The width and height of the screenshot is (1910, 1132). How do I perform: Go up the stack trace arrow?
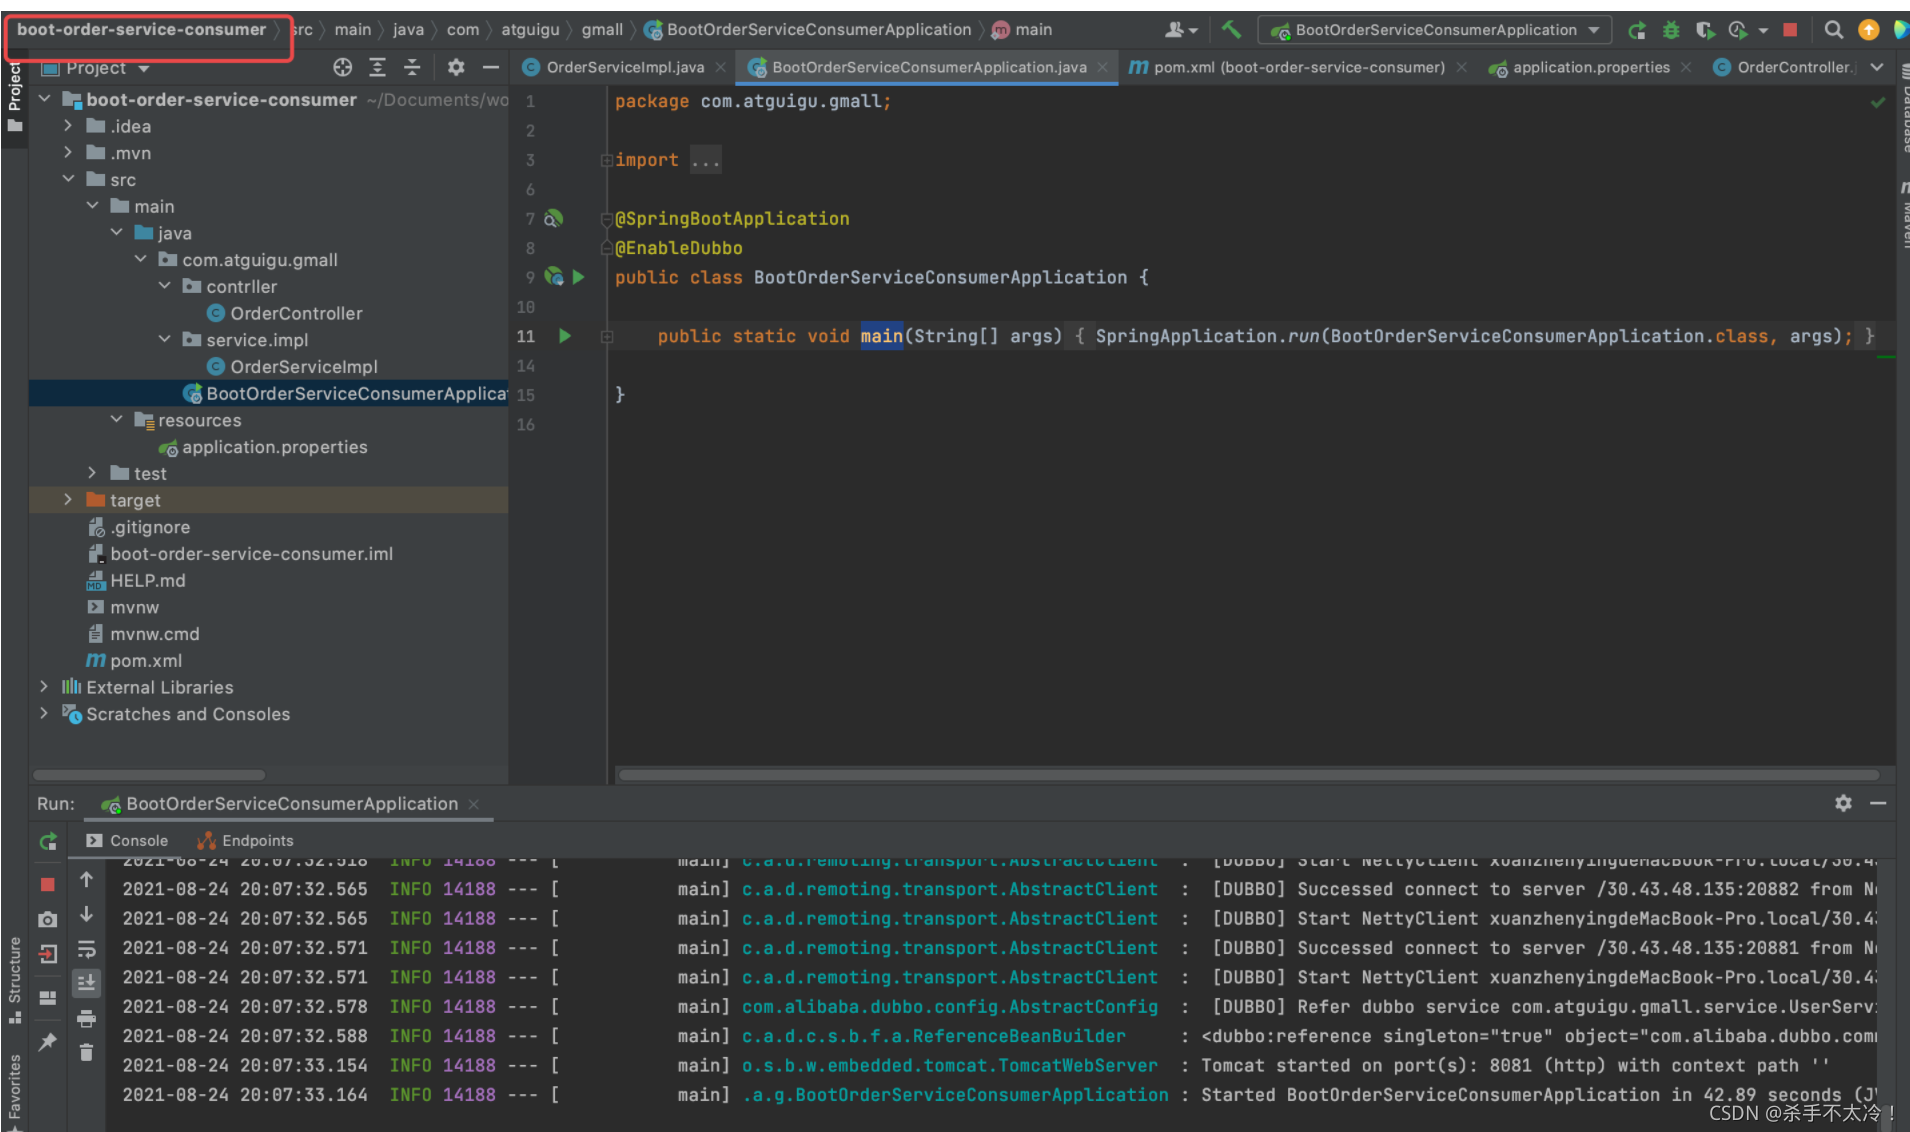pos(86,879)
